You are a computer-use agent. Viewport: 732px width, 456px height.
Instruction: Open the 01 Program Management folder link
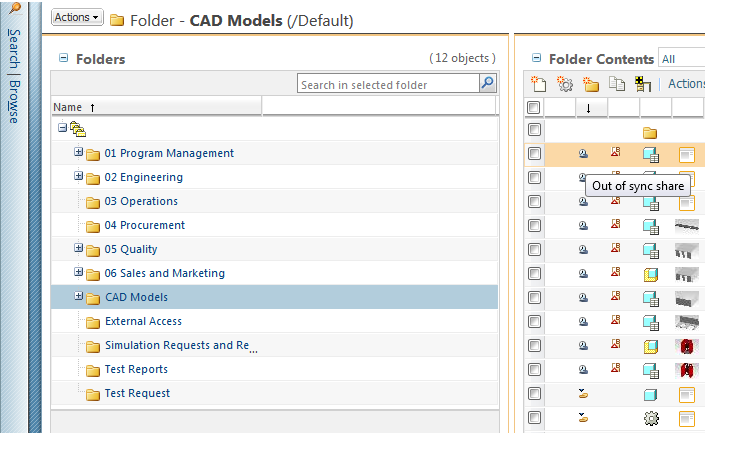(x=169, y=153)
